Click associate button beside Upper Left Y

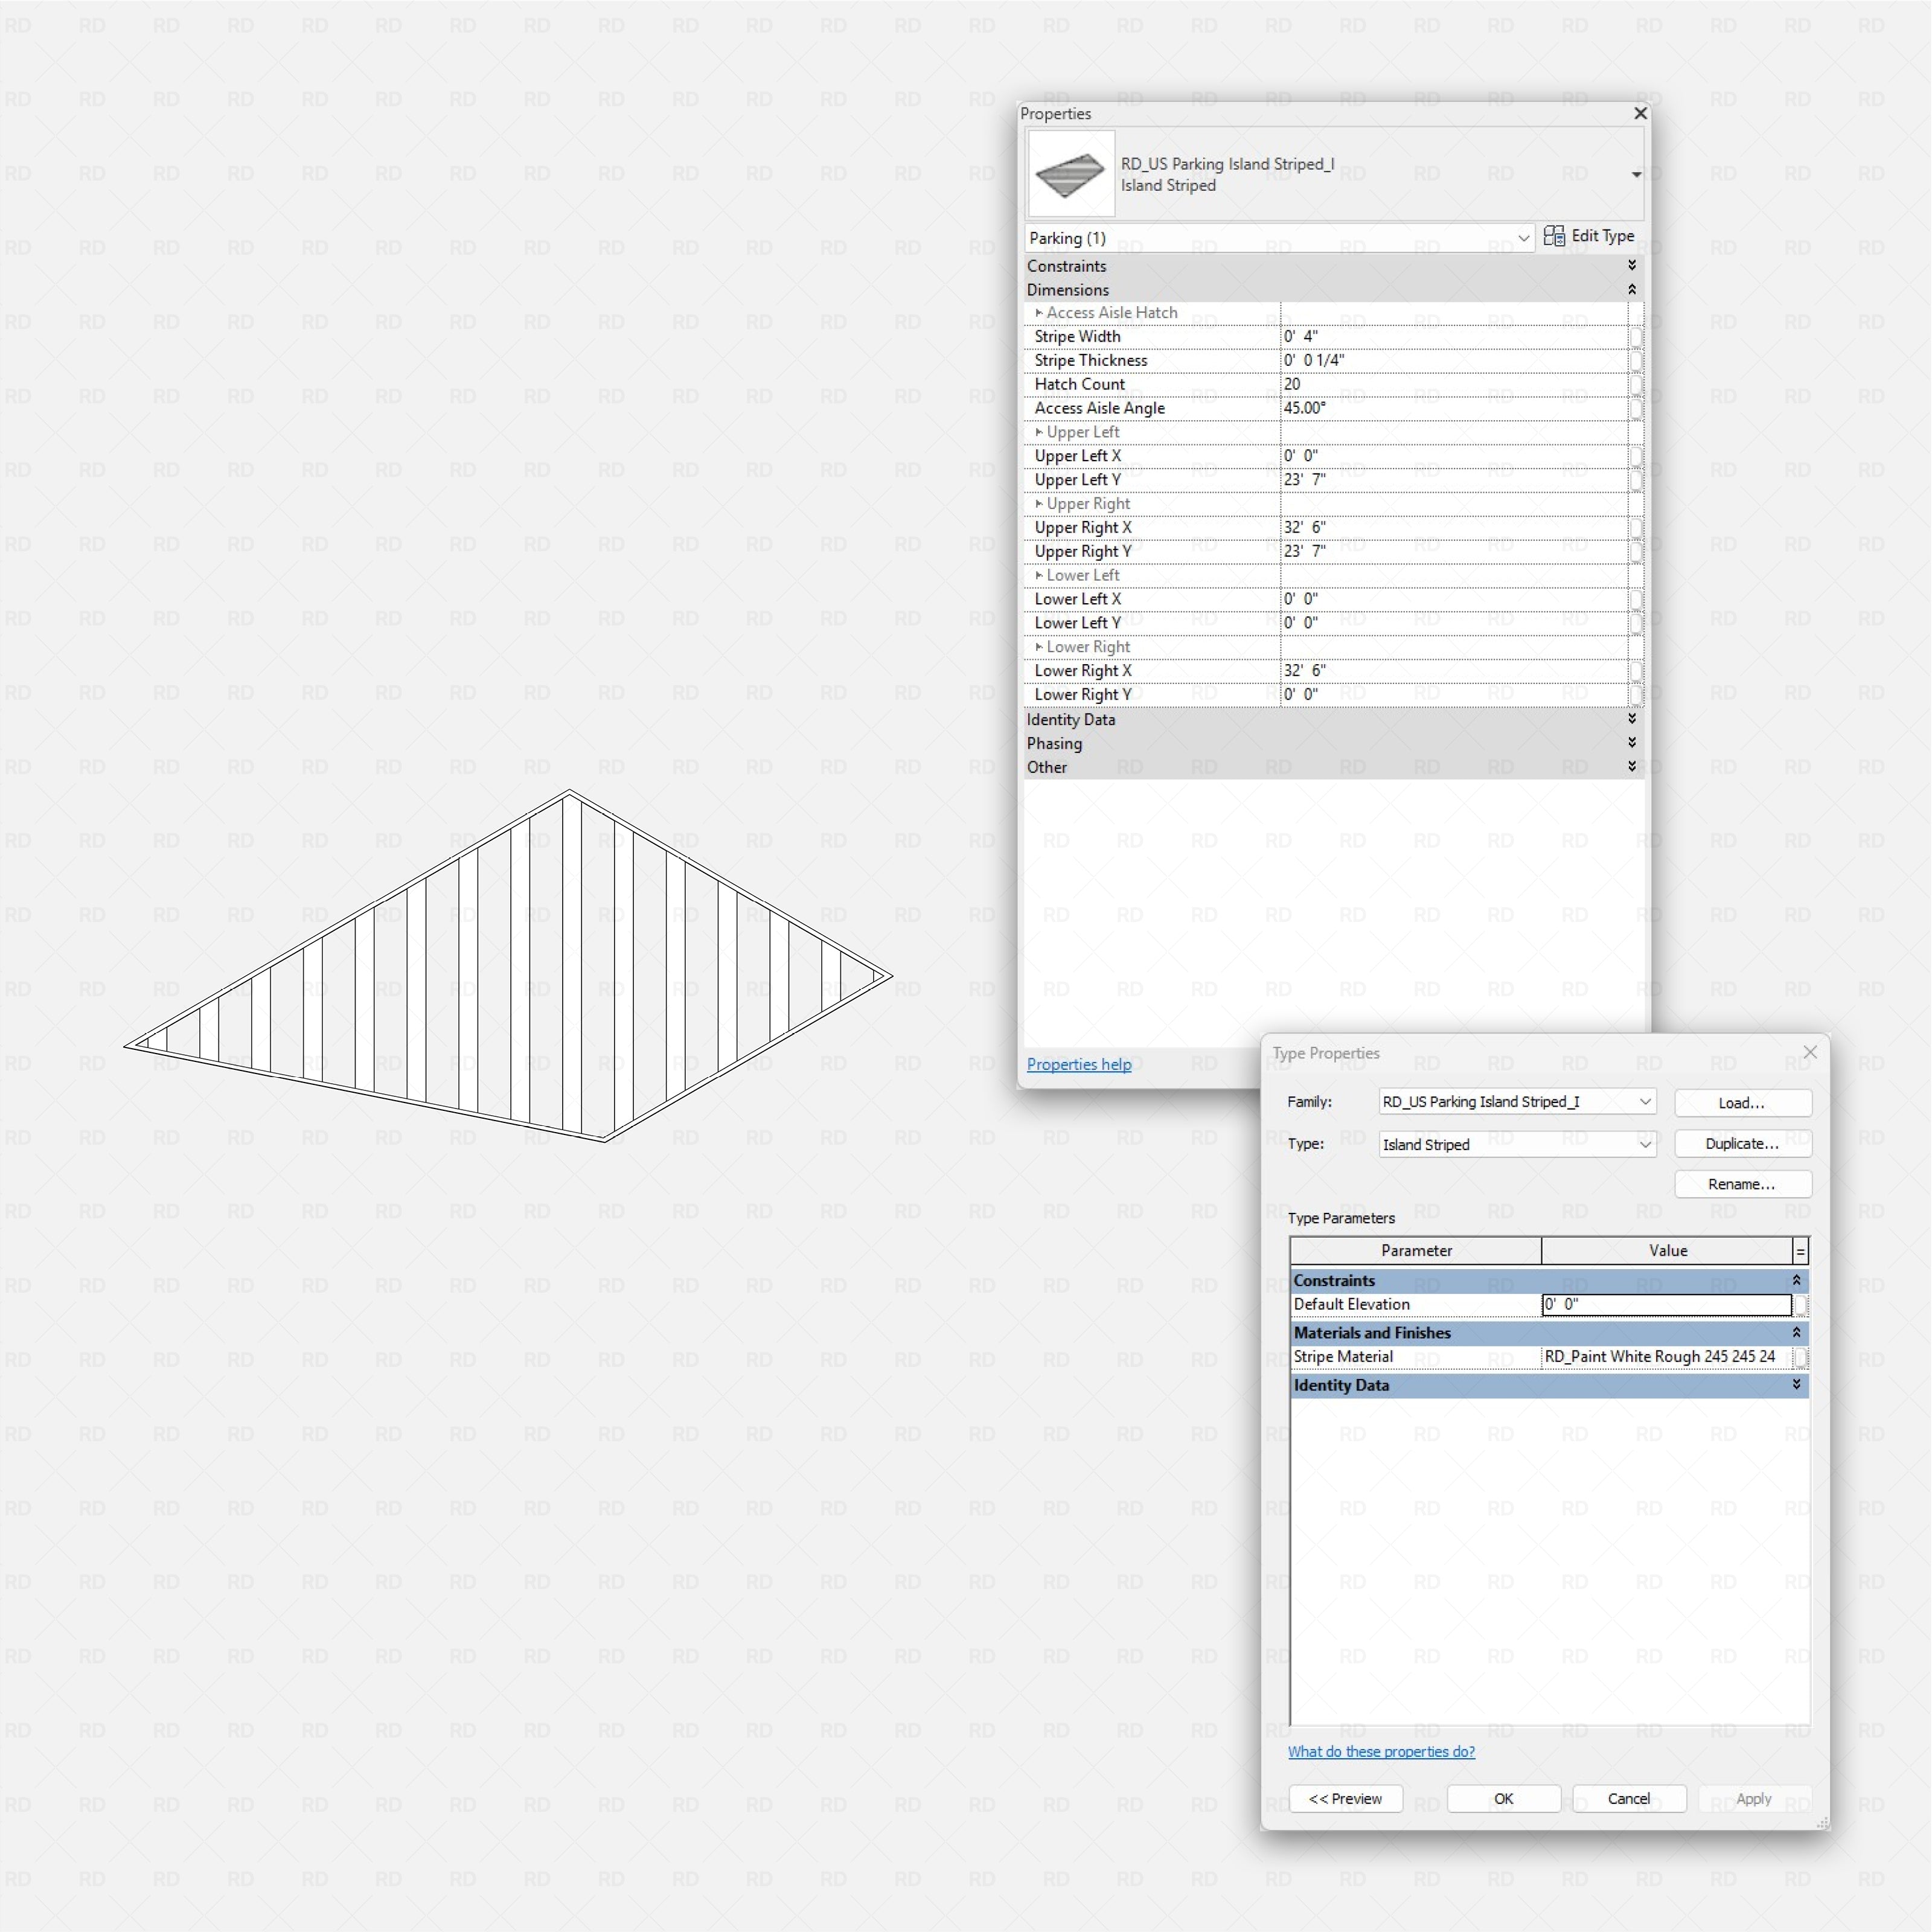(1636, 480)
